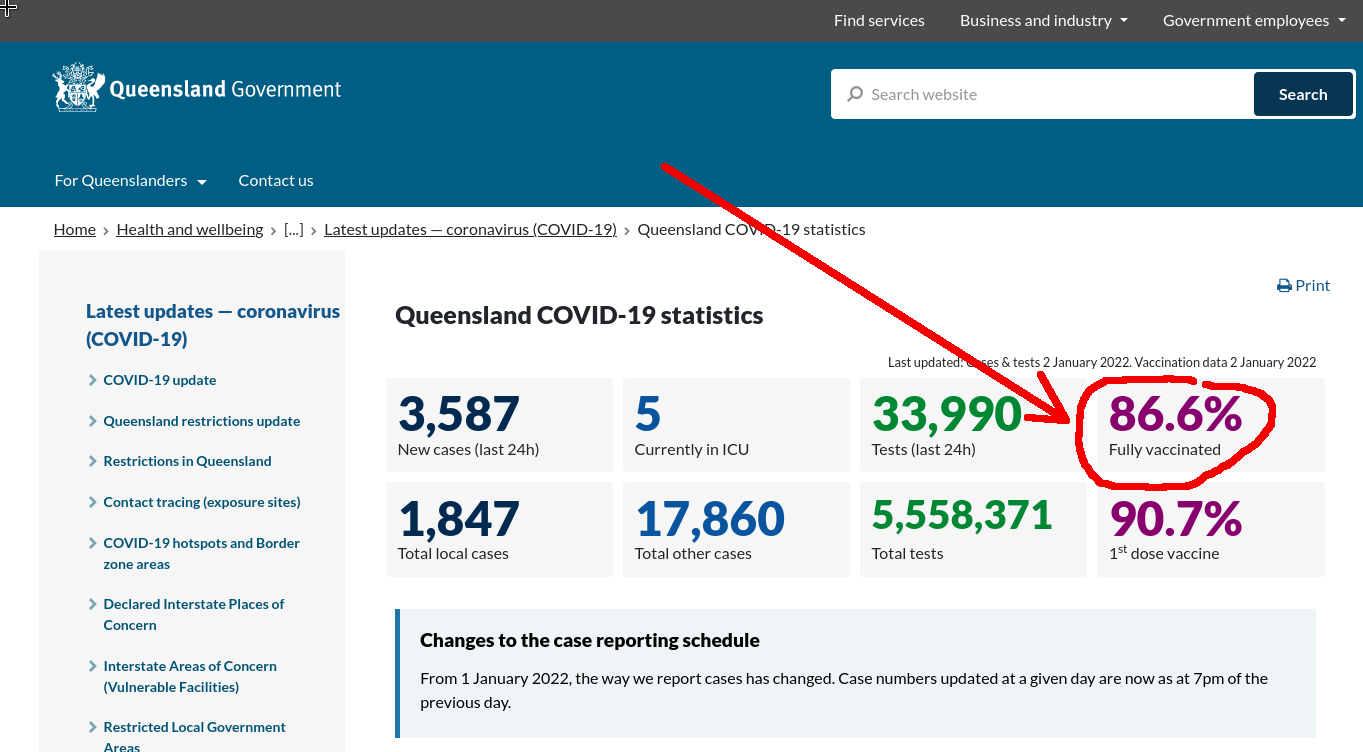Click the Queensland Government wordmark
The height and width of the screenshot is (752, 1363).
coord(225,89)
